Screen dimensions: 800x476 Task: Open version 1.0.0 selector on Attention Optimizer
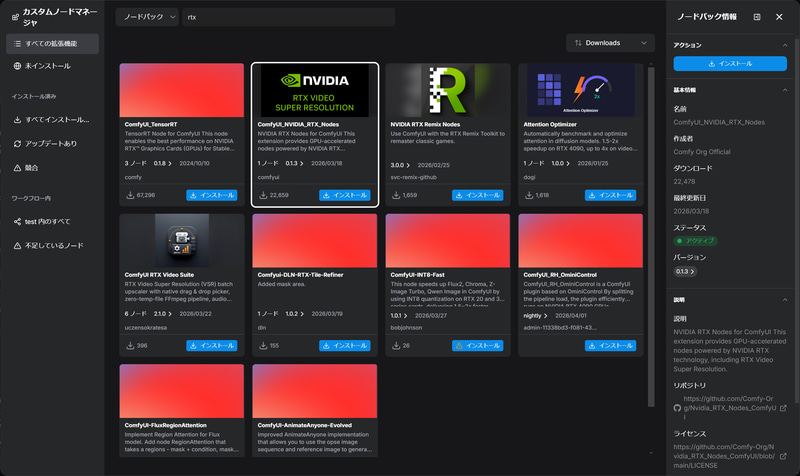[x=560, y=163]
